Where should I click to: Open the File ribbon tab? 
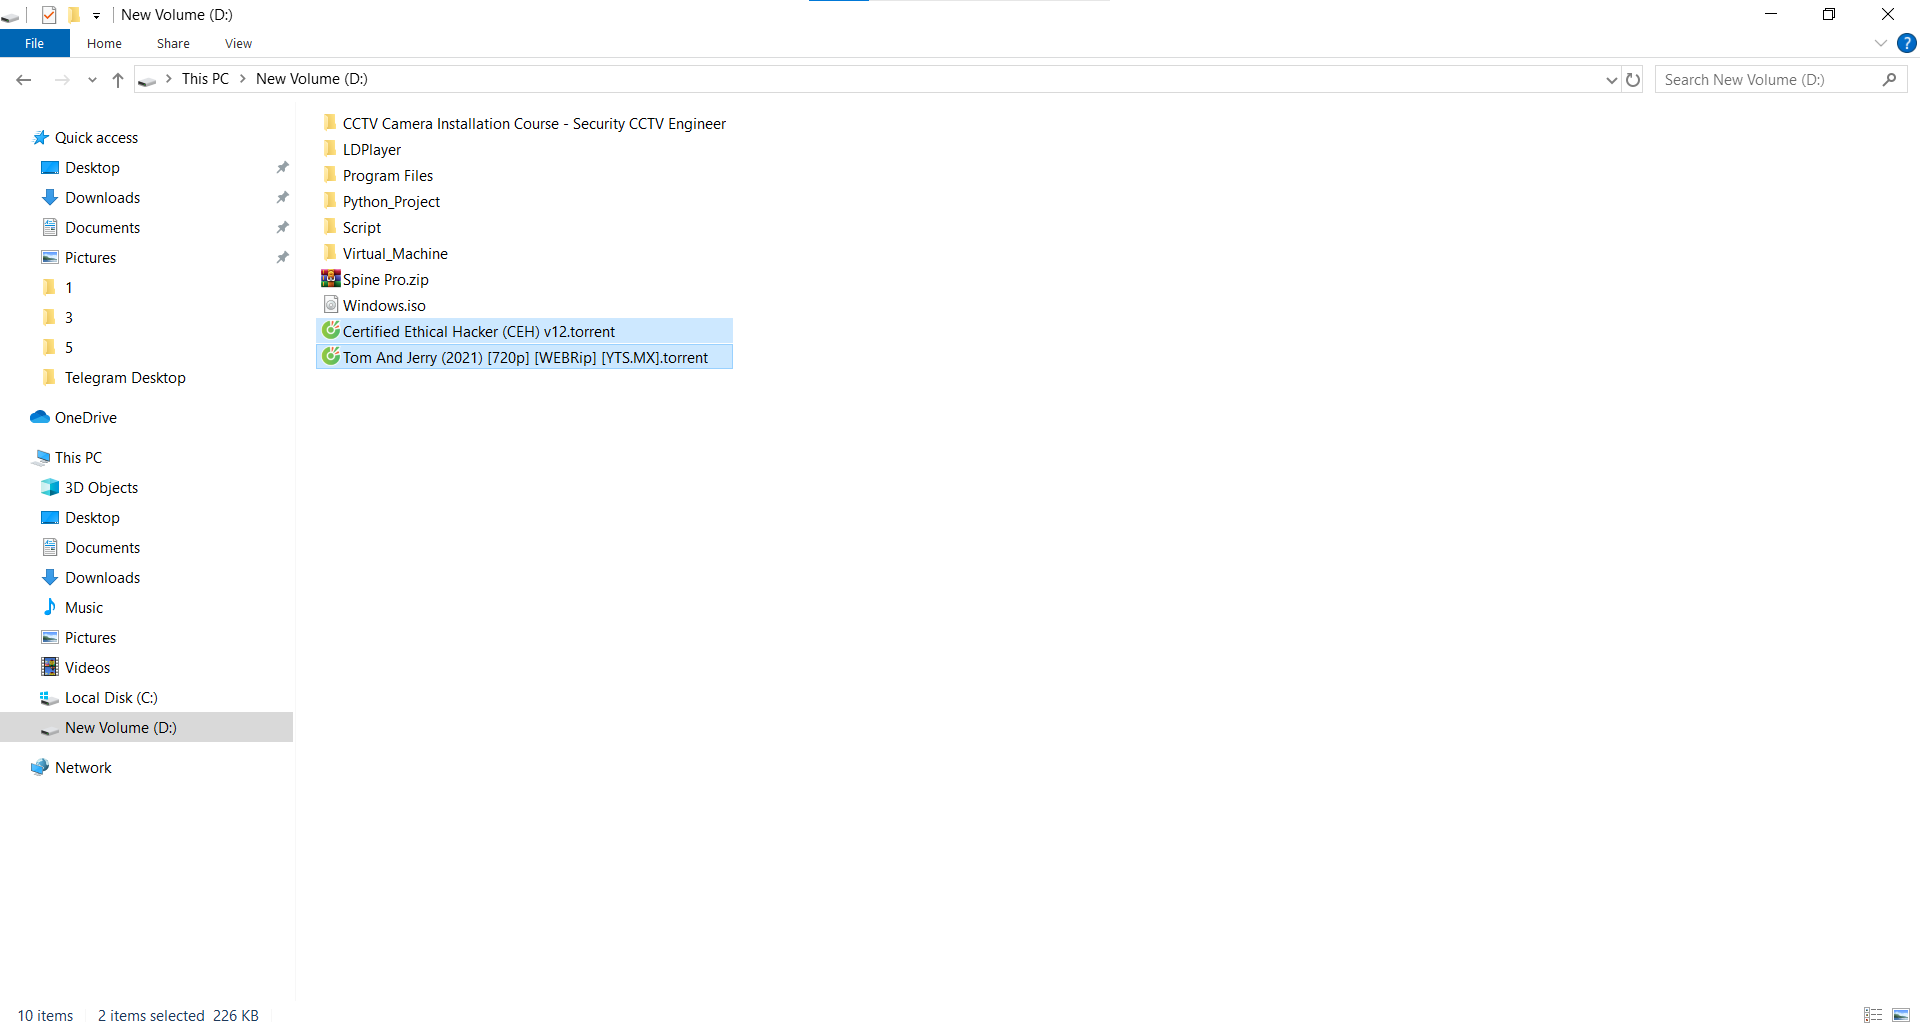tap(34, 43)
